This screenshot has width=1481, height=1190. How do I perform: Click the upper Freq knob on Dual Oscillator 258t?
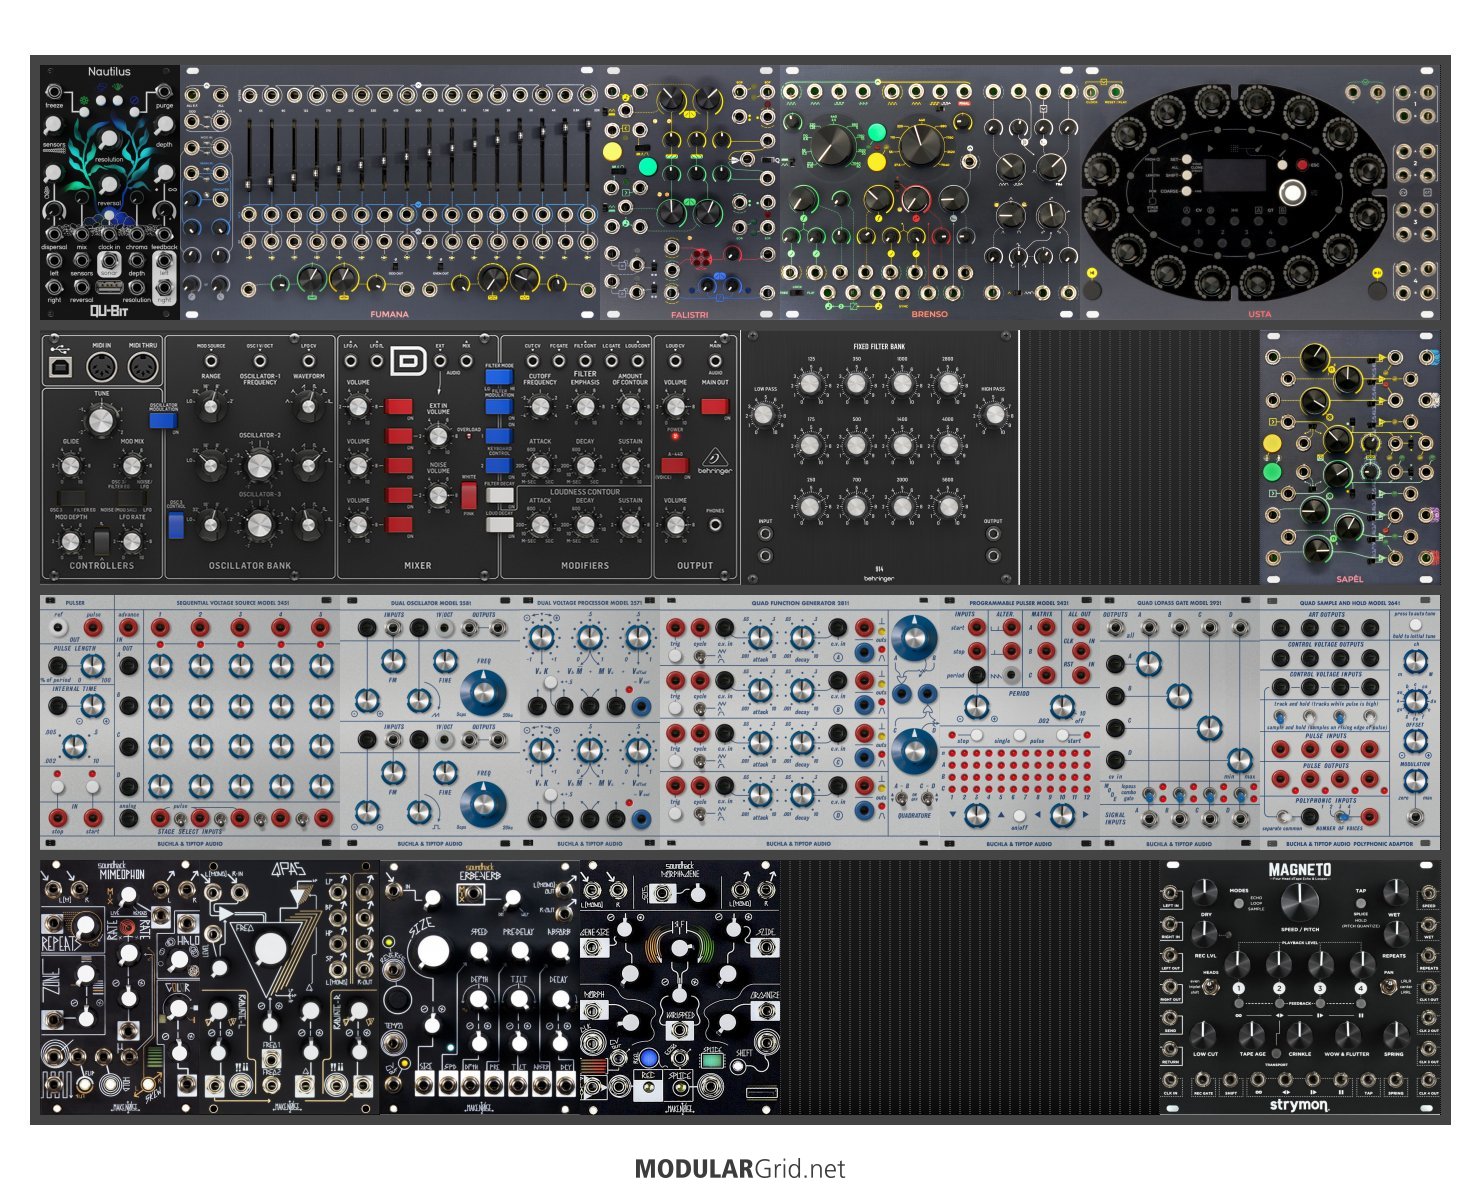[483, 693]
